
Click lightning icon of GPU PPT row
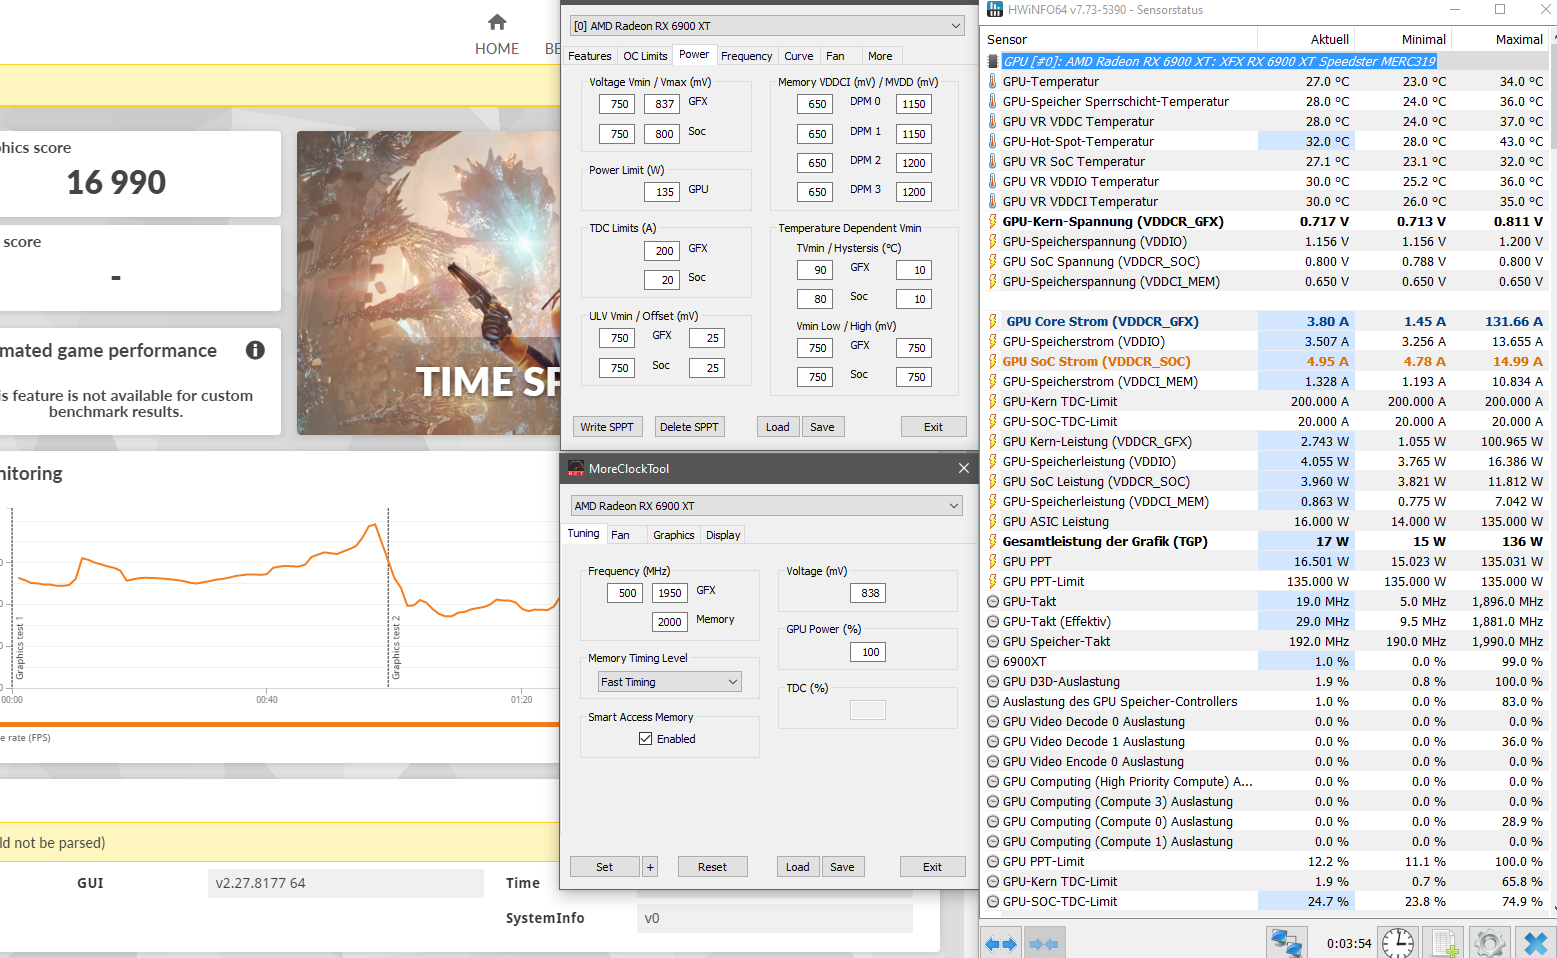tap(993, 561)
